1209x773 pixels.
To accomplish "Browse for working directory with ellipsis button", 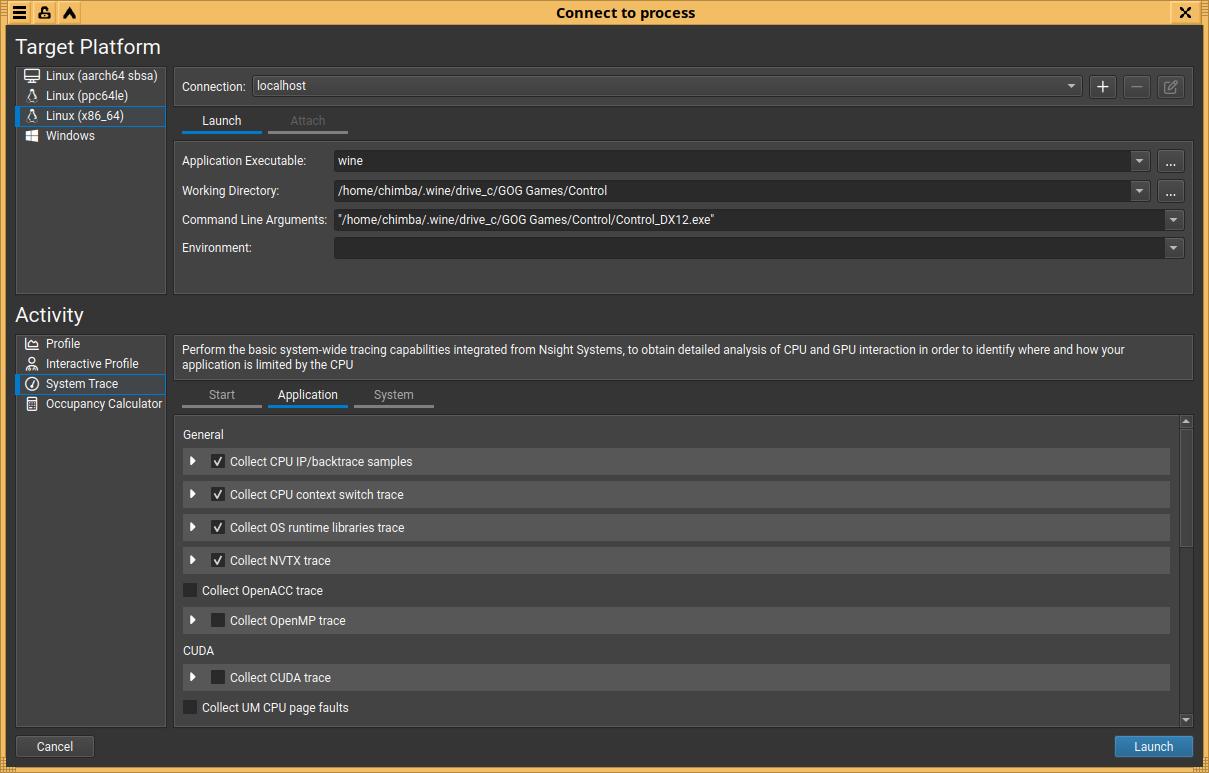I will pos(1170,191).
